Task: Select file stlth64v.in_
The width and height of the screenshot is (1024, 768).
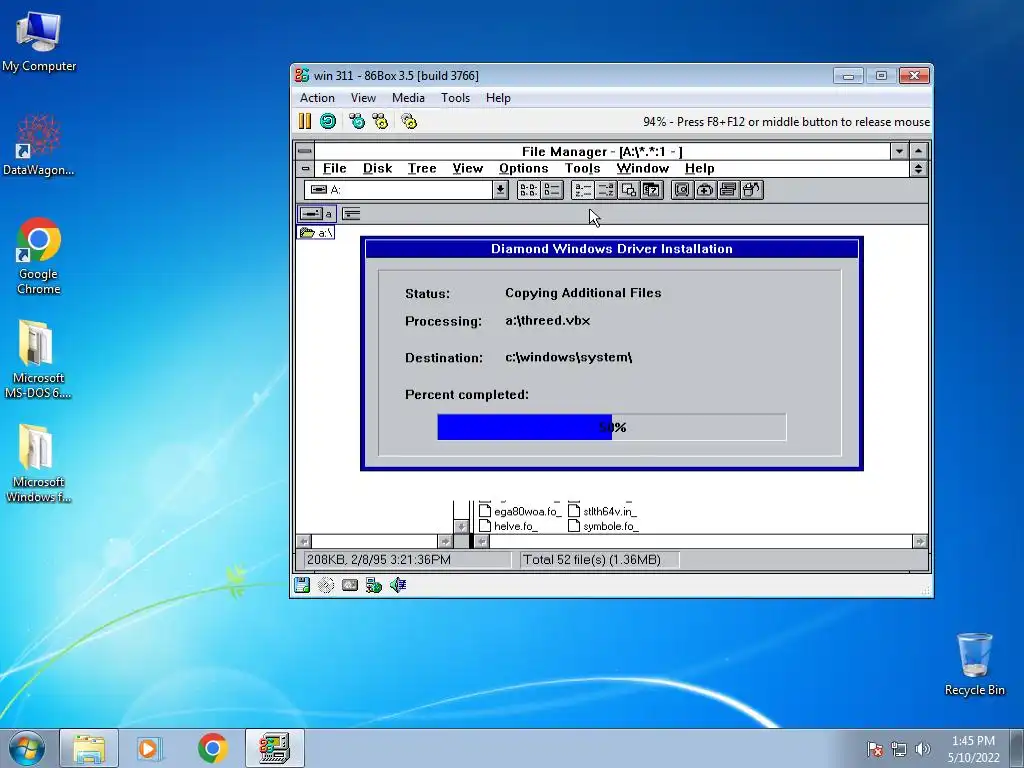Action: coord(602,511)
